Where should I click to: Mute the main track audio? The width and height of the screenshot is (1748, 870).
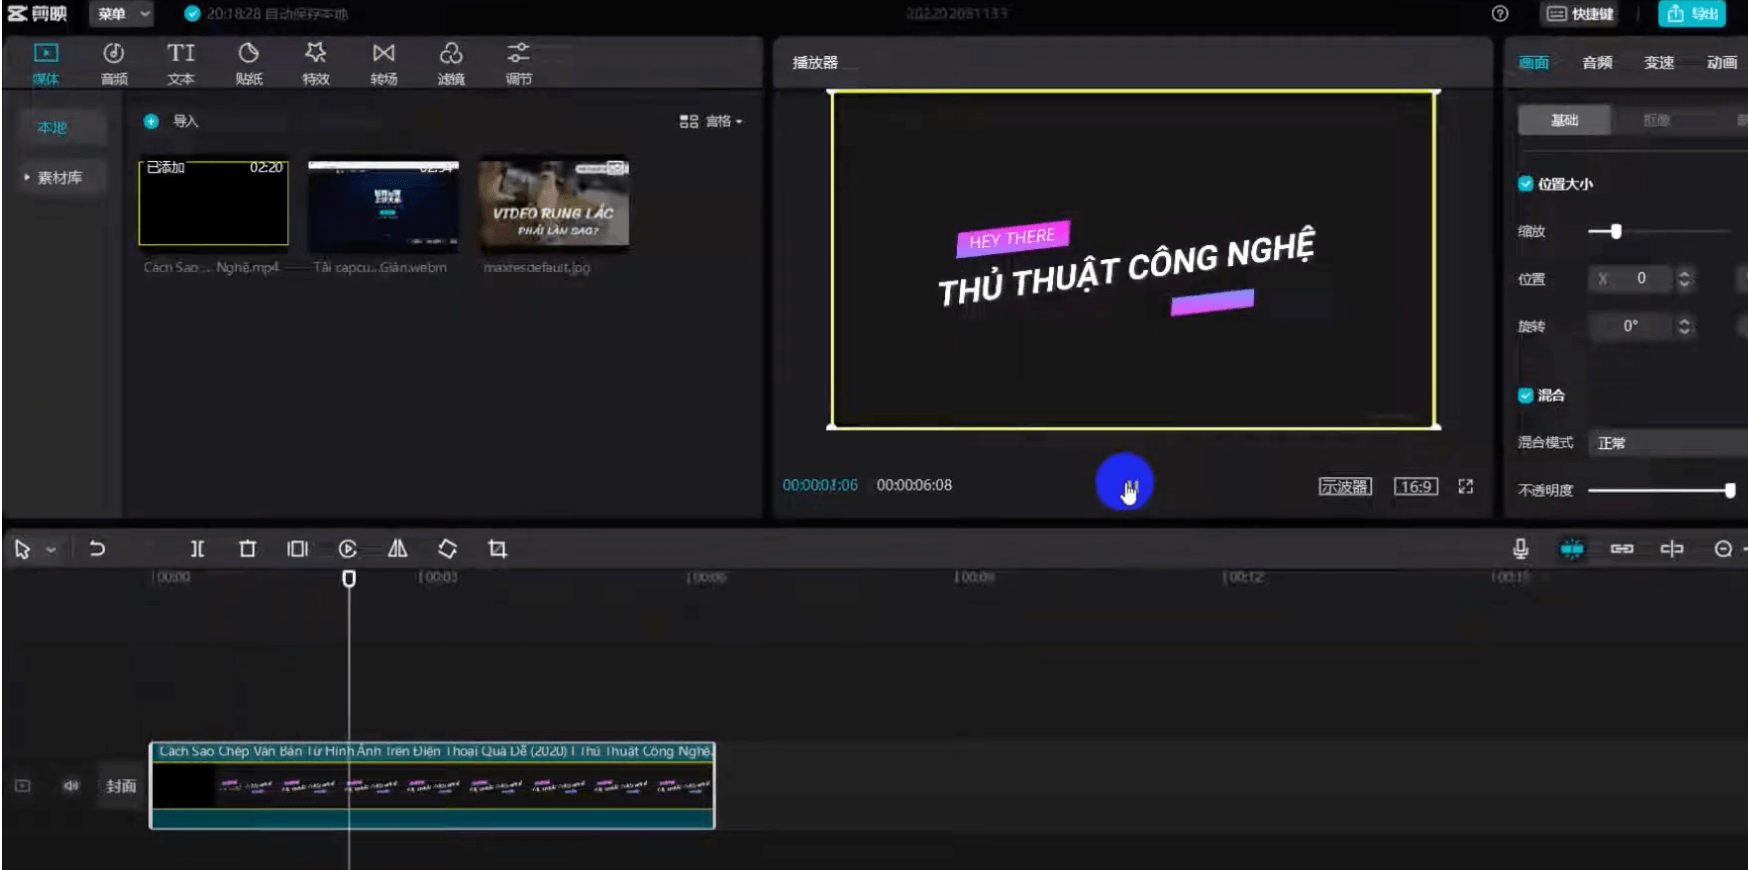pos(71,786)
